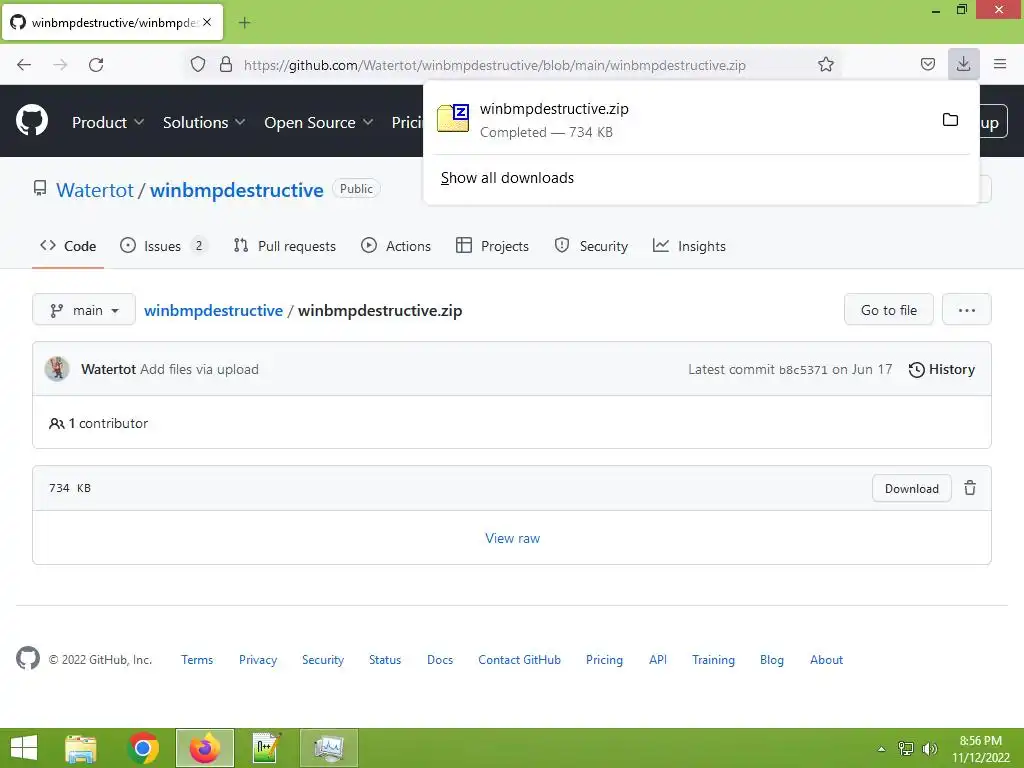The height and width of the screenshot is (768, 1024).
Task: Open the main branch selector dropdown
Action: pyautogui.click(x=84, y=310)
